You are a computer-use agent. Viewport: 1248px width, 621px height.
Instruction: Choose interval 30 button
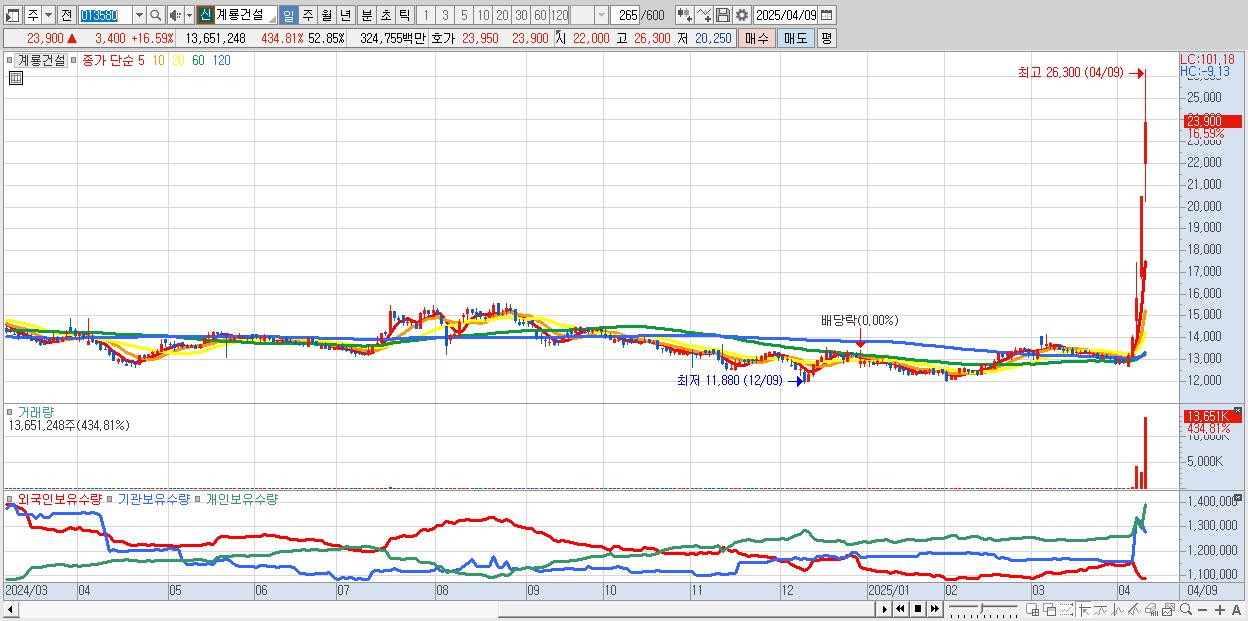tap(521, 15)
